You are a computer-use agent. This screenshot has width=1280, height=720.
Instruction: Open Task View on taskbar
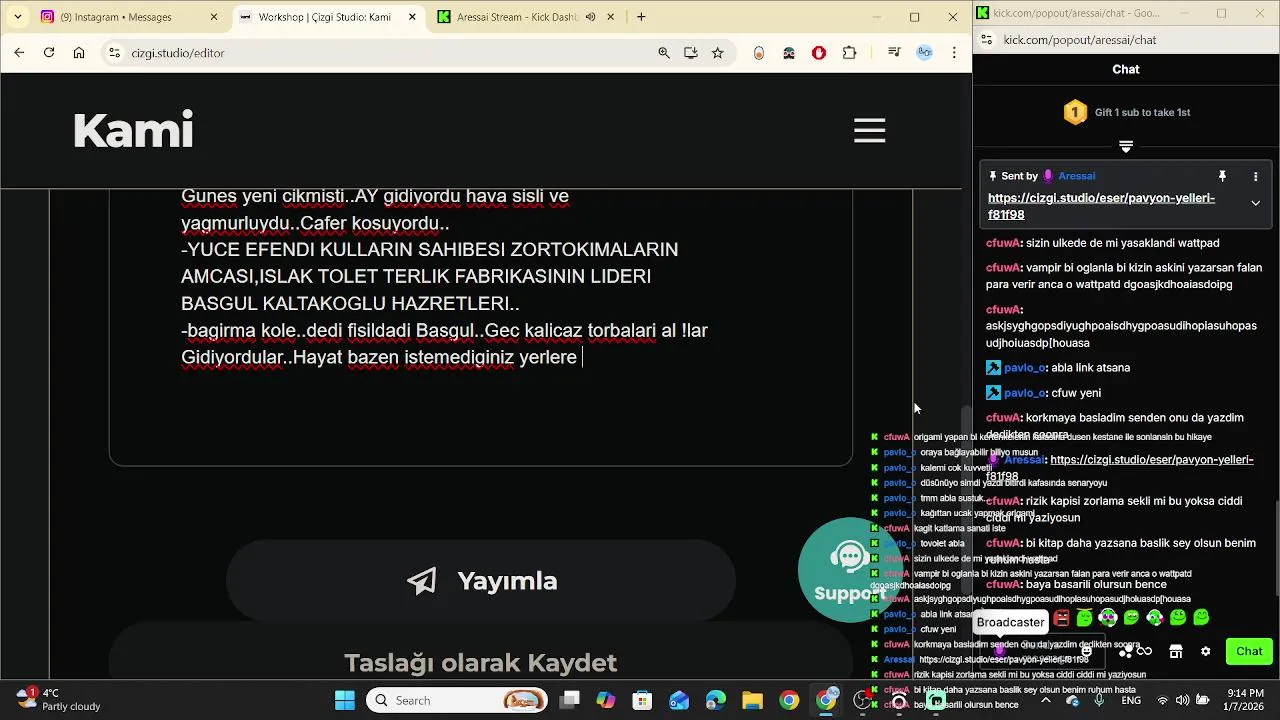[x=569, y=700]
